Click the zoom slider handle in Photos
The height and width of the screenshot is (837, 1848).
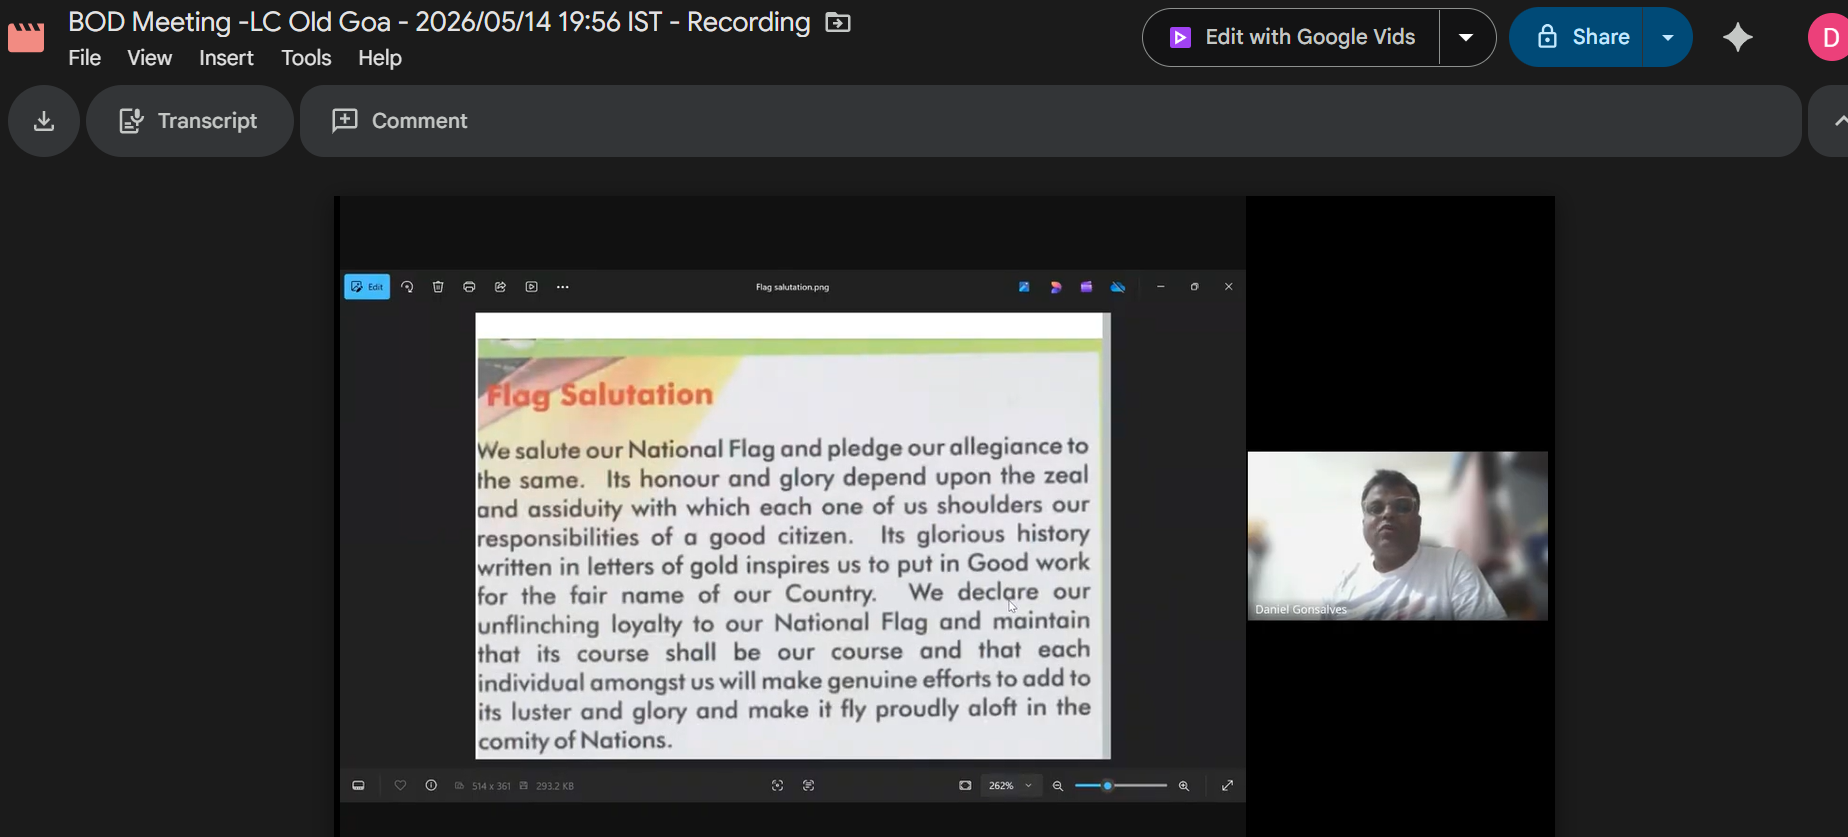[1108, 786]
